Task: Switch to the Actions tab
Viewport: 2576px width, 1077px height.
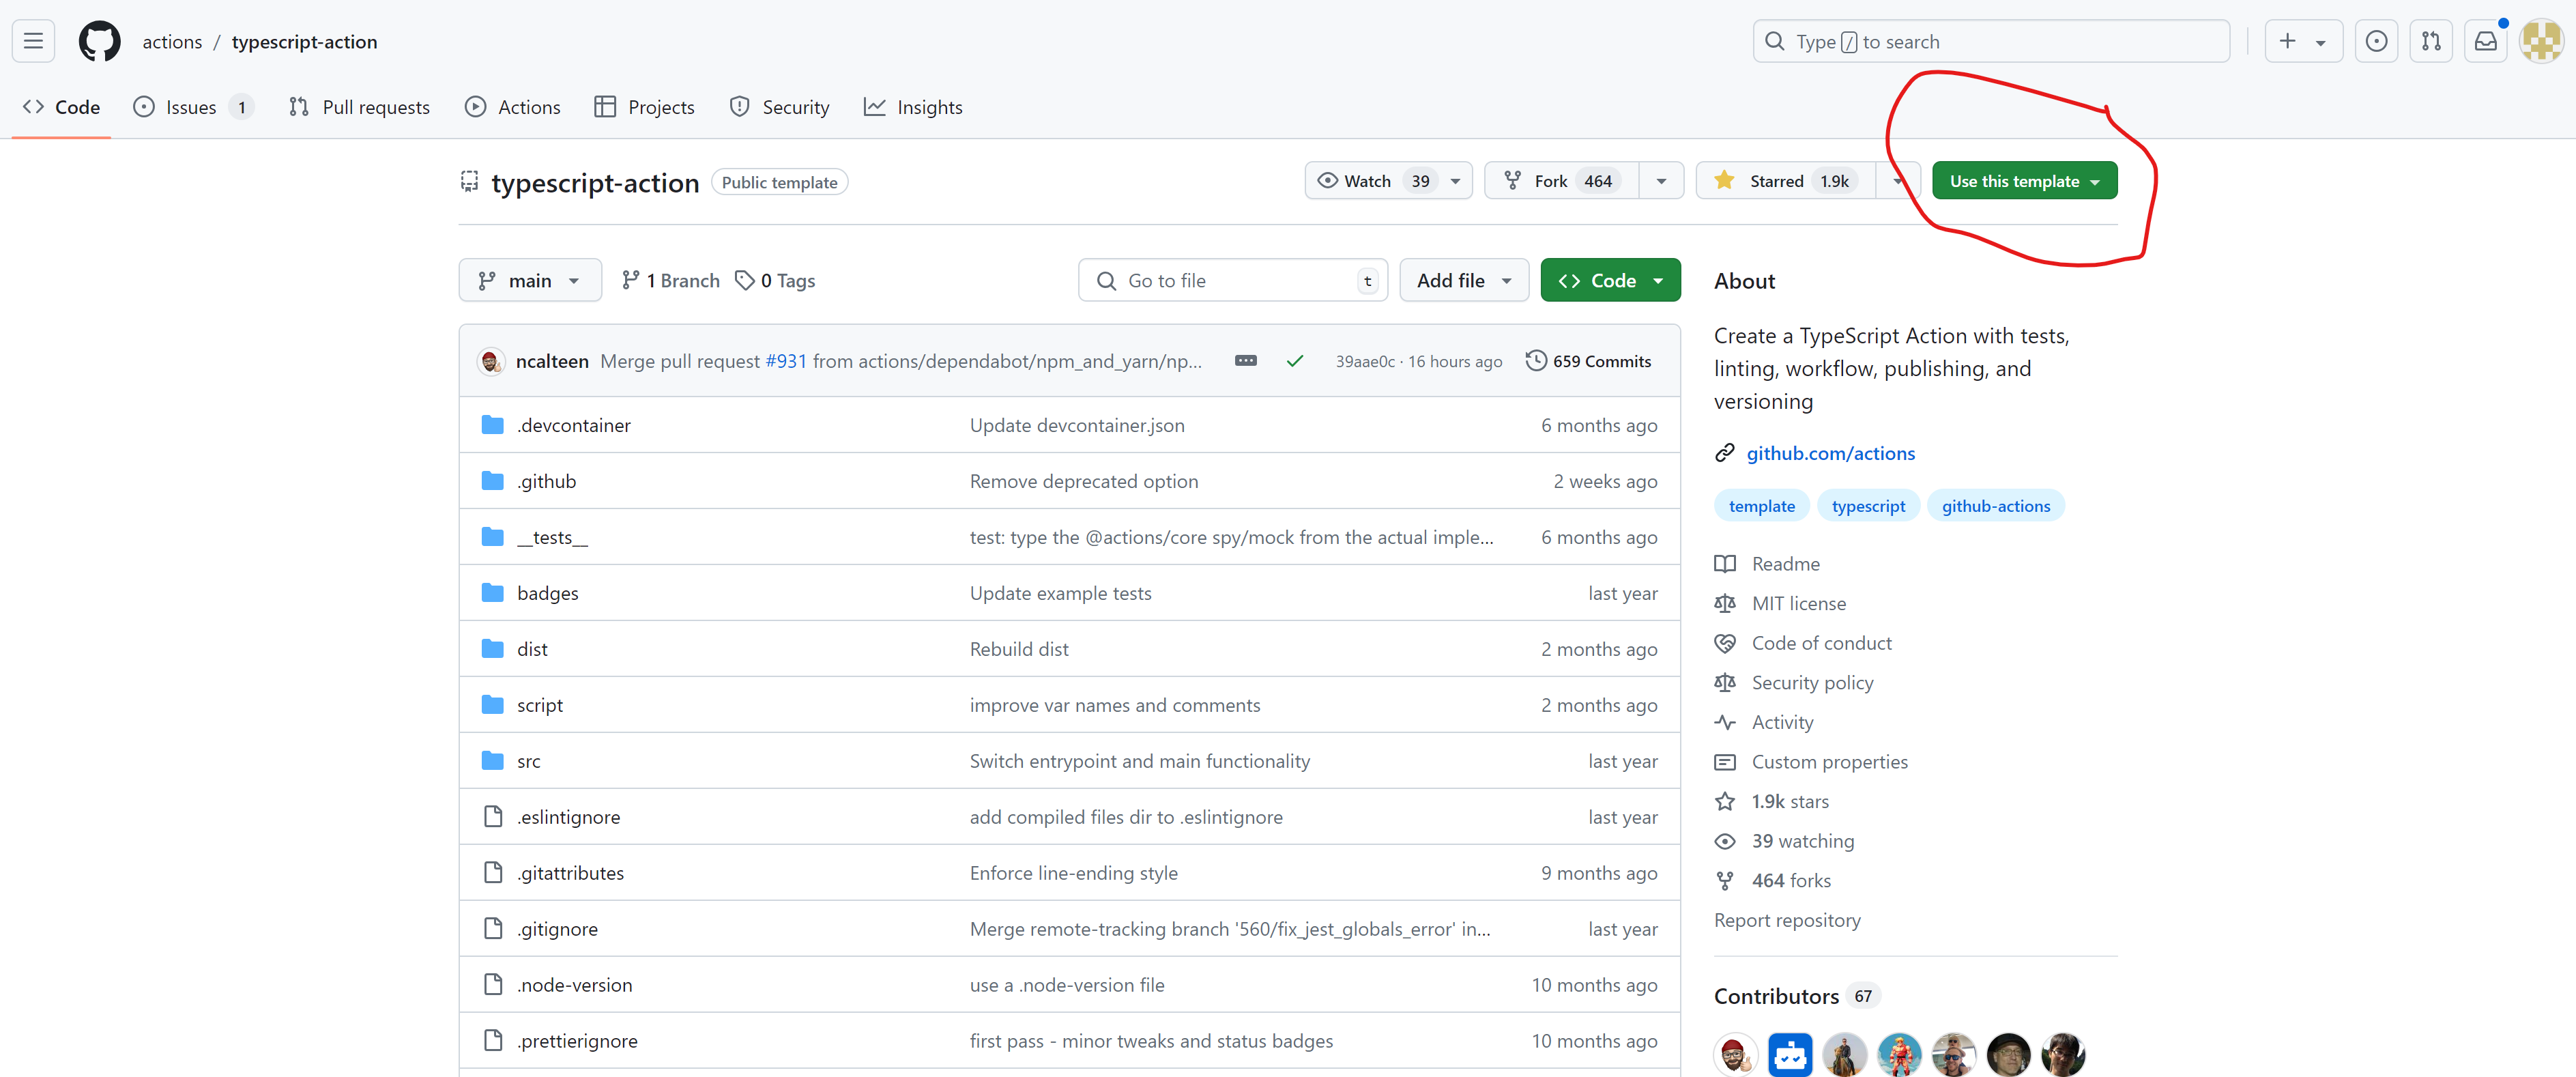Action: 512,107
